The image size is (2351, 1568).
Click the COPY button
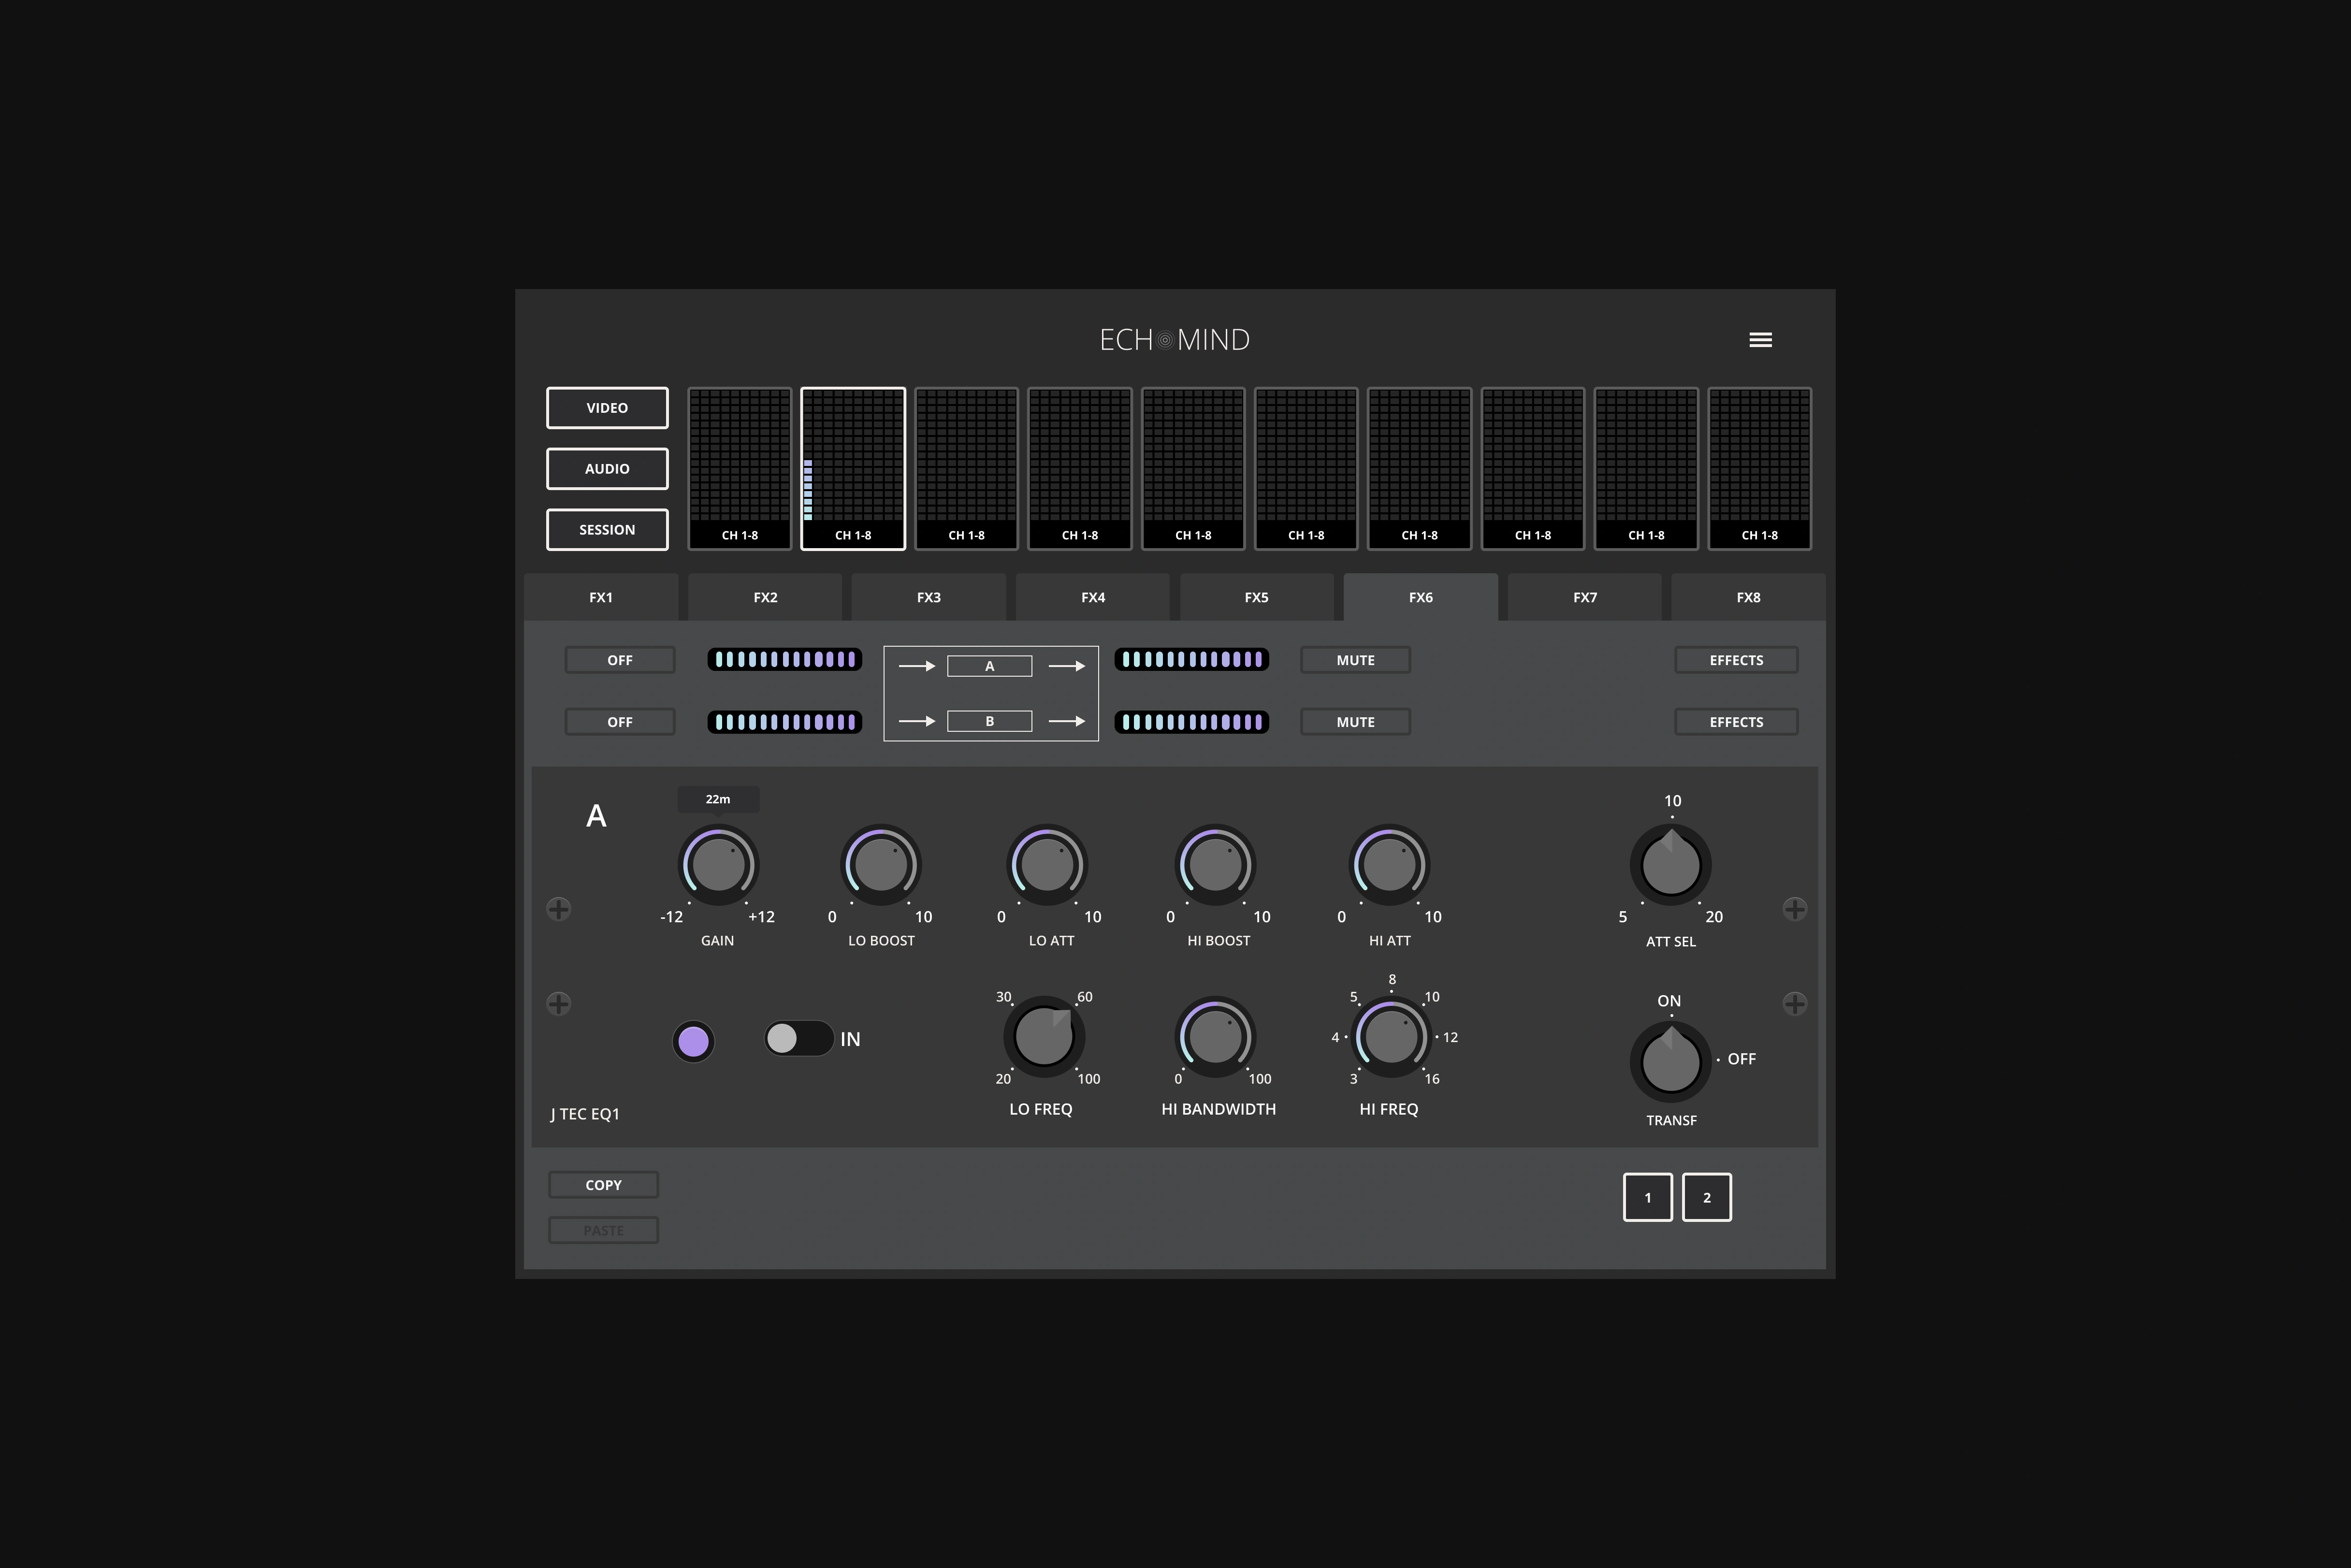pyautogui.click(x=603, y=1185)
